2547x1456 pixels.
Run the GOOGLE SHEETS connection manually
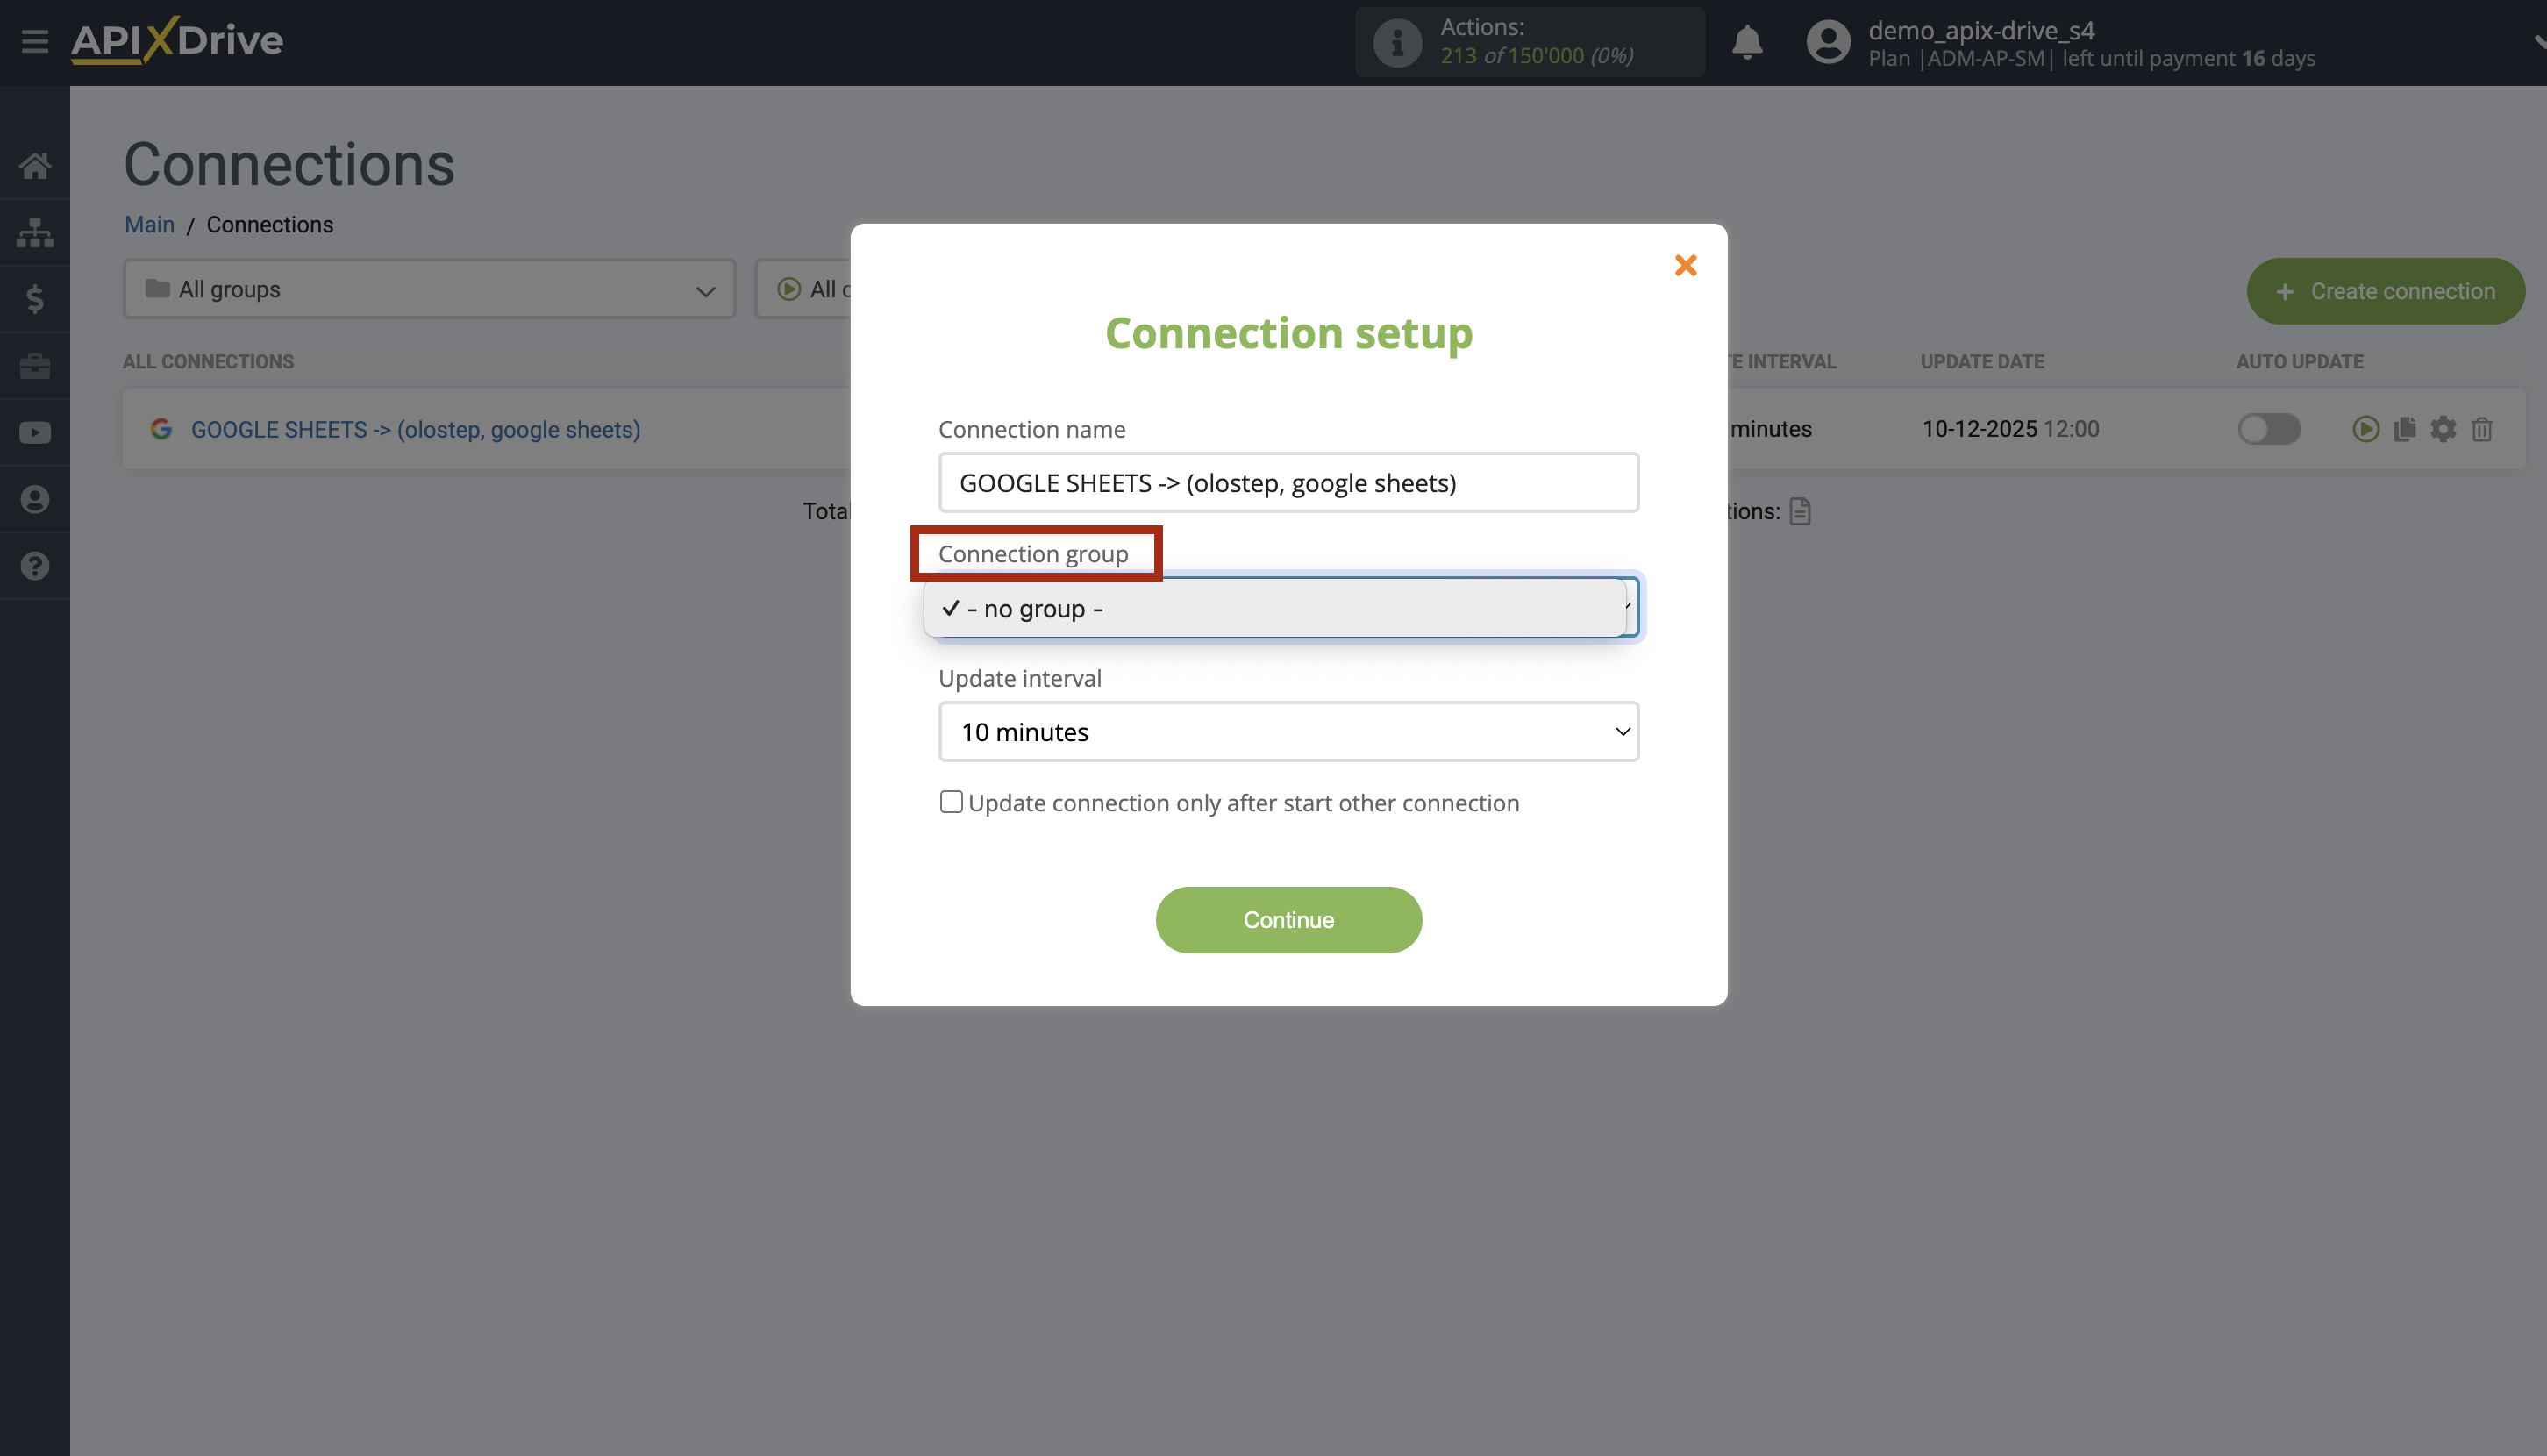point(2366,429)
